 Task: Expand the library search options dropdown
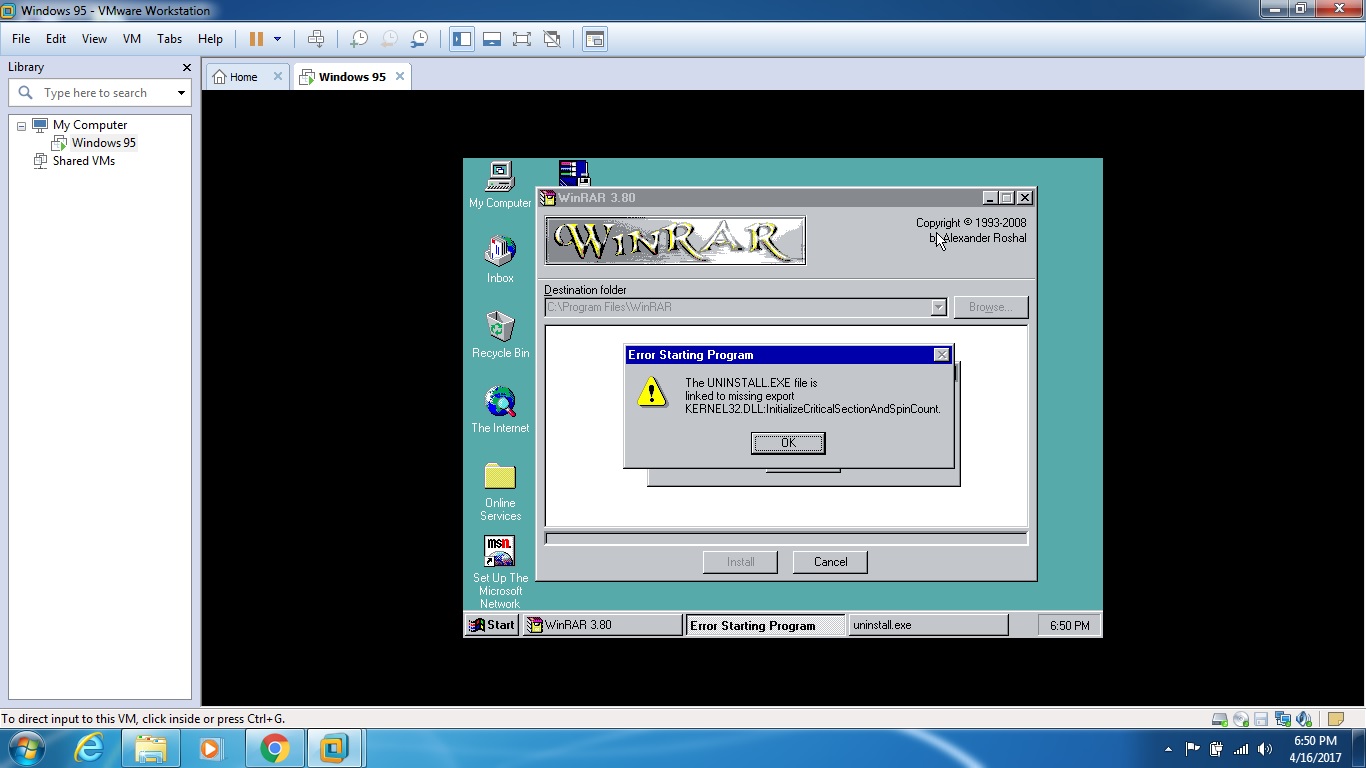pyautogui.click(x=181, y=93)
